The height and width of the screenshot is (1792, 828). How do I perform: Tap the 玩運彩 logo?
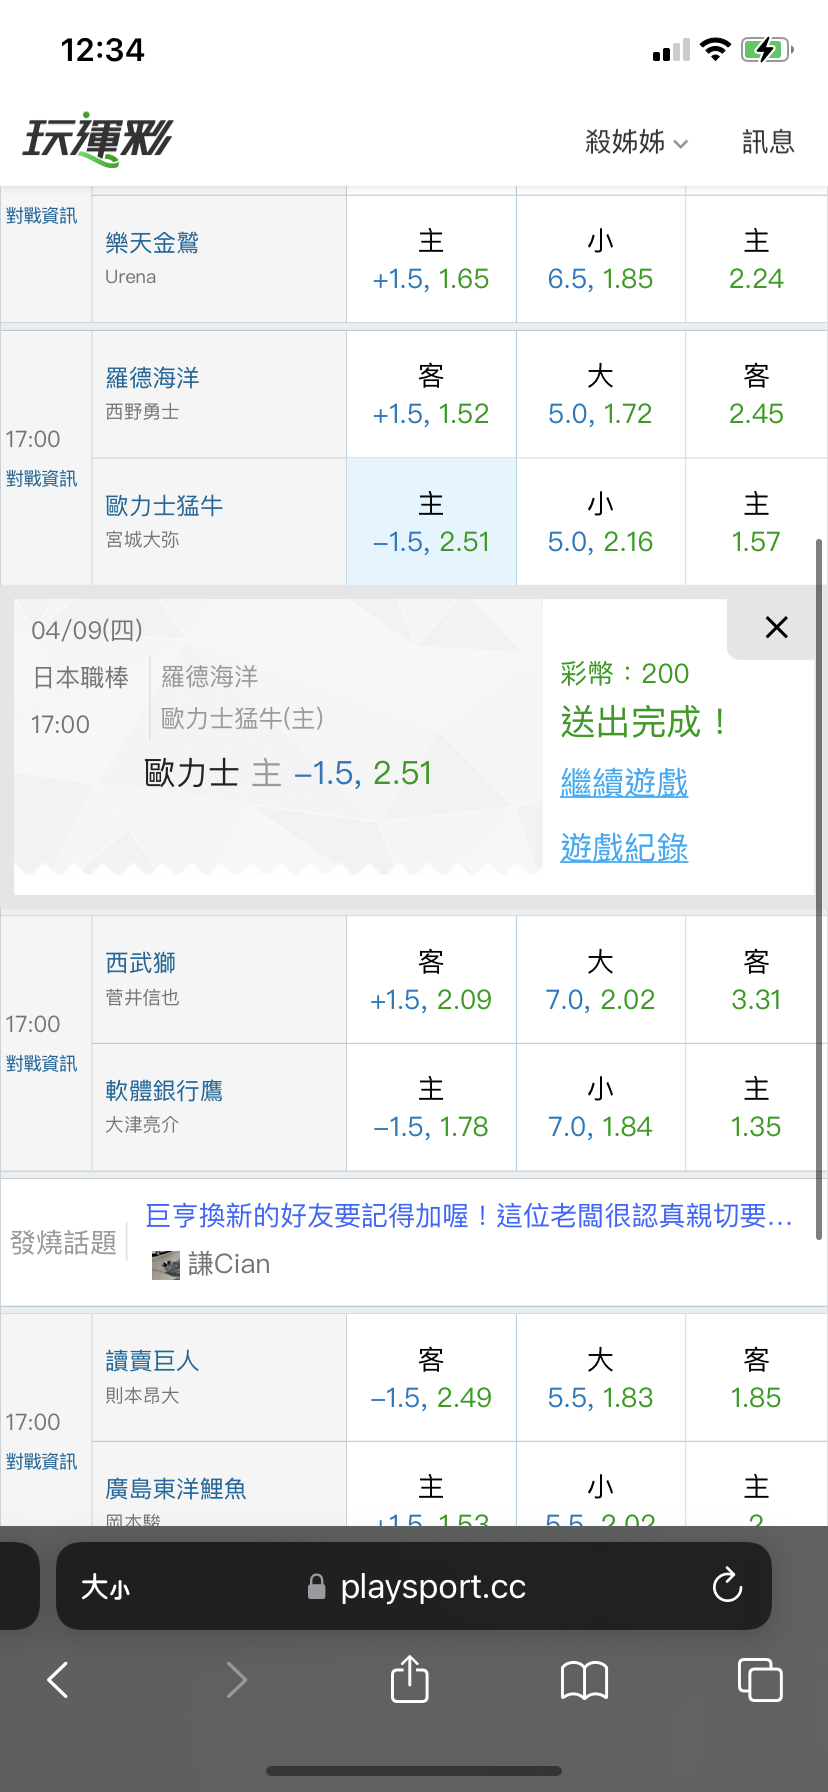(x=98, y=139)
